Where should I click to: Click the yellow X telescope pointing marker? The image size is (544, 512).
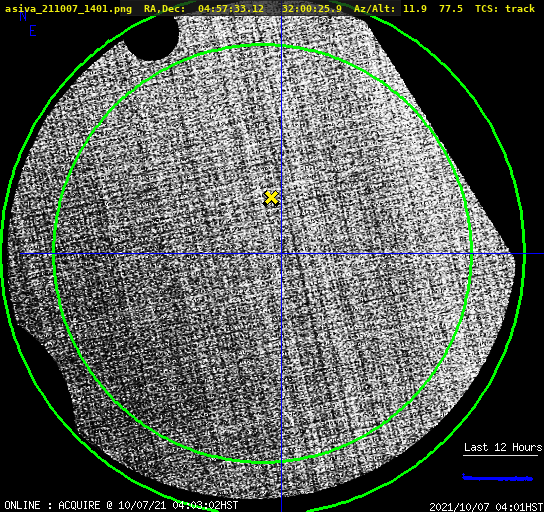pos(271,198)
